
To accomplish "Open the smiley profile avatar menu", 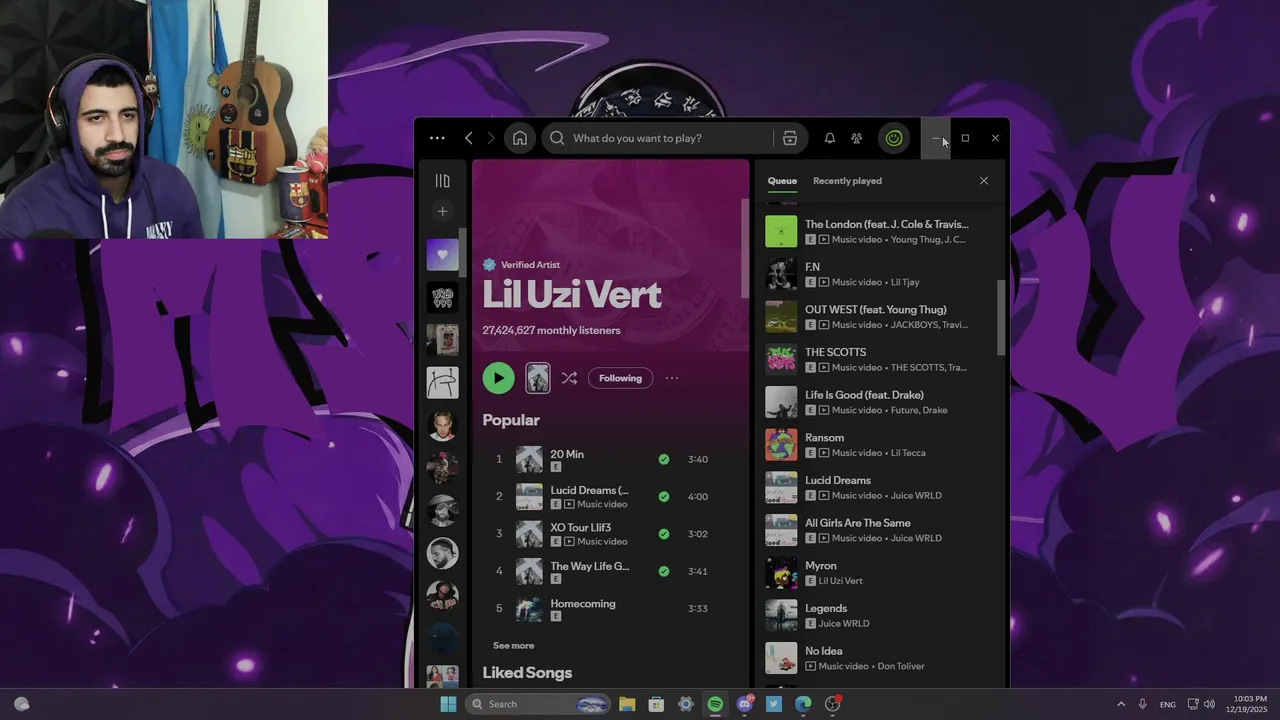I will coord(894,138).
